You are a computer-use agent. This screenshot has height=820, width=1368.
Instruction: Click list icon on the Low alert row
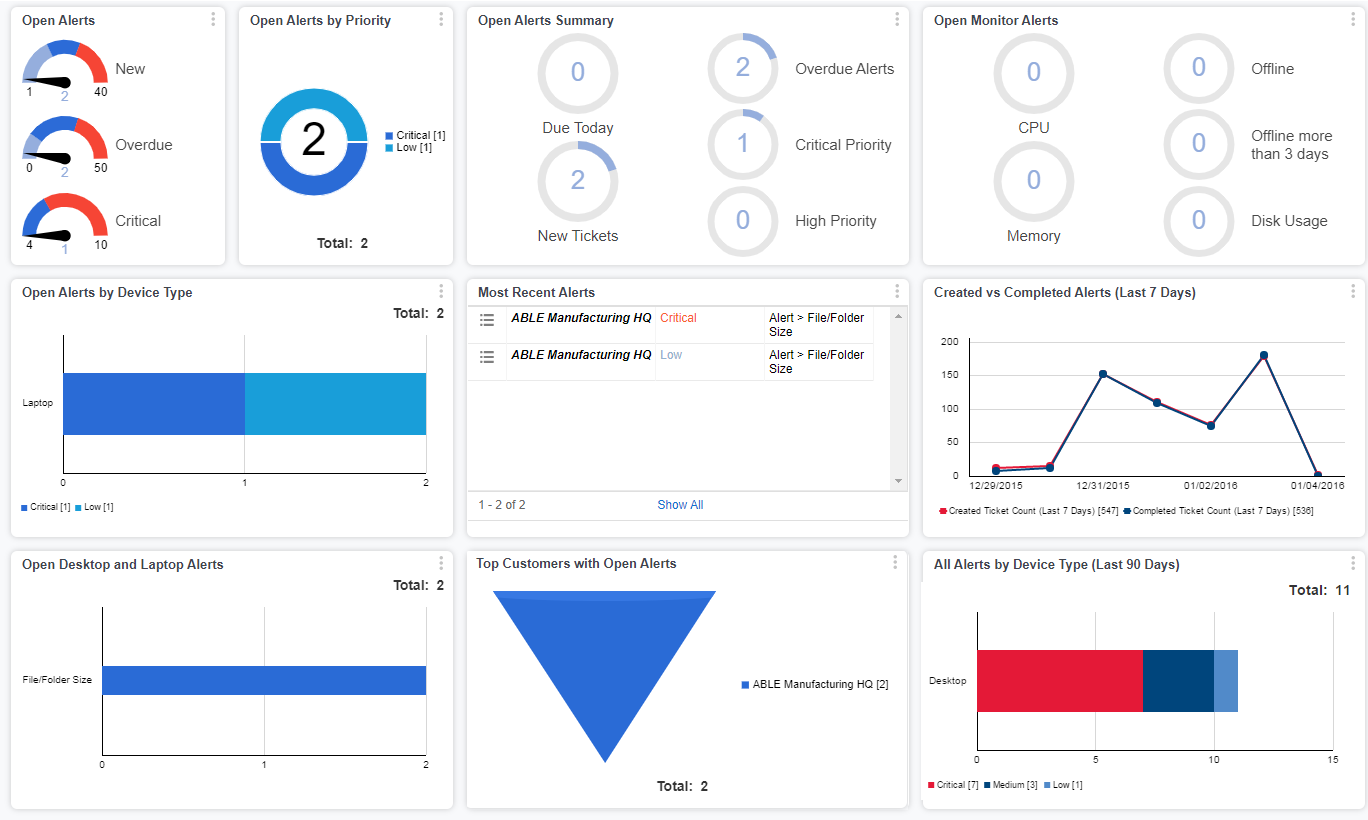tap(487, 357)
